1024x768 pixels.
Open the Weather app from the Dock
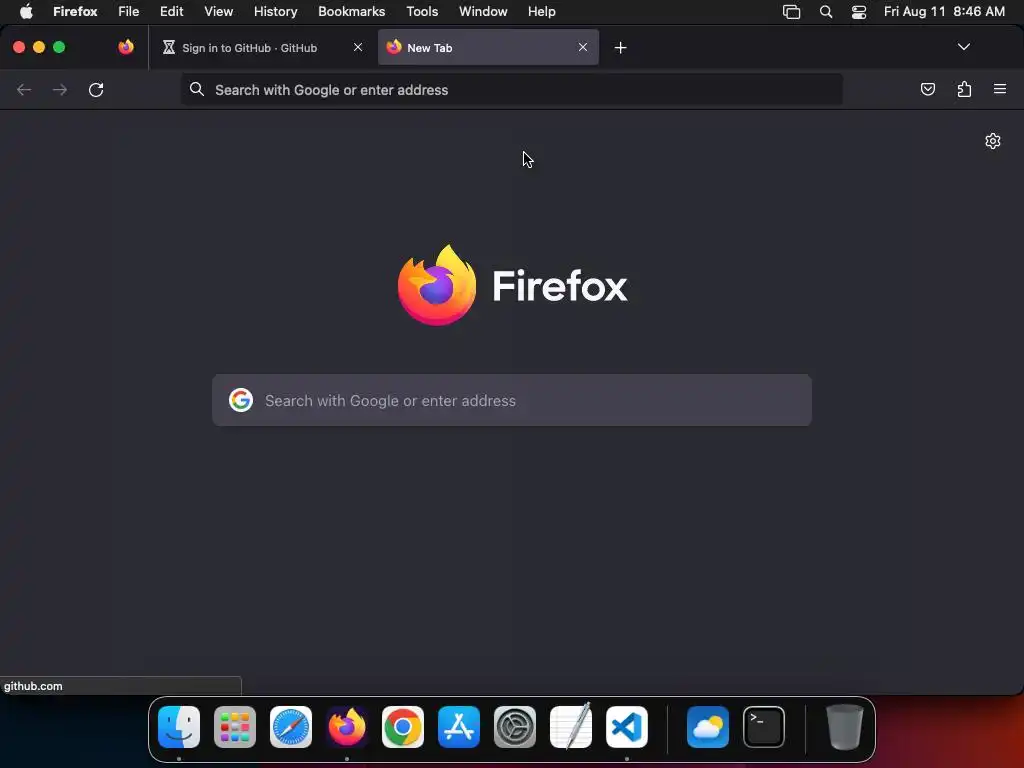click(x=708, y=727)
